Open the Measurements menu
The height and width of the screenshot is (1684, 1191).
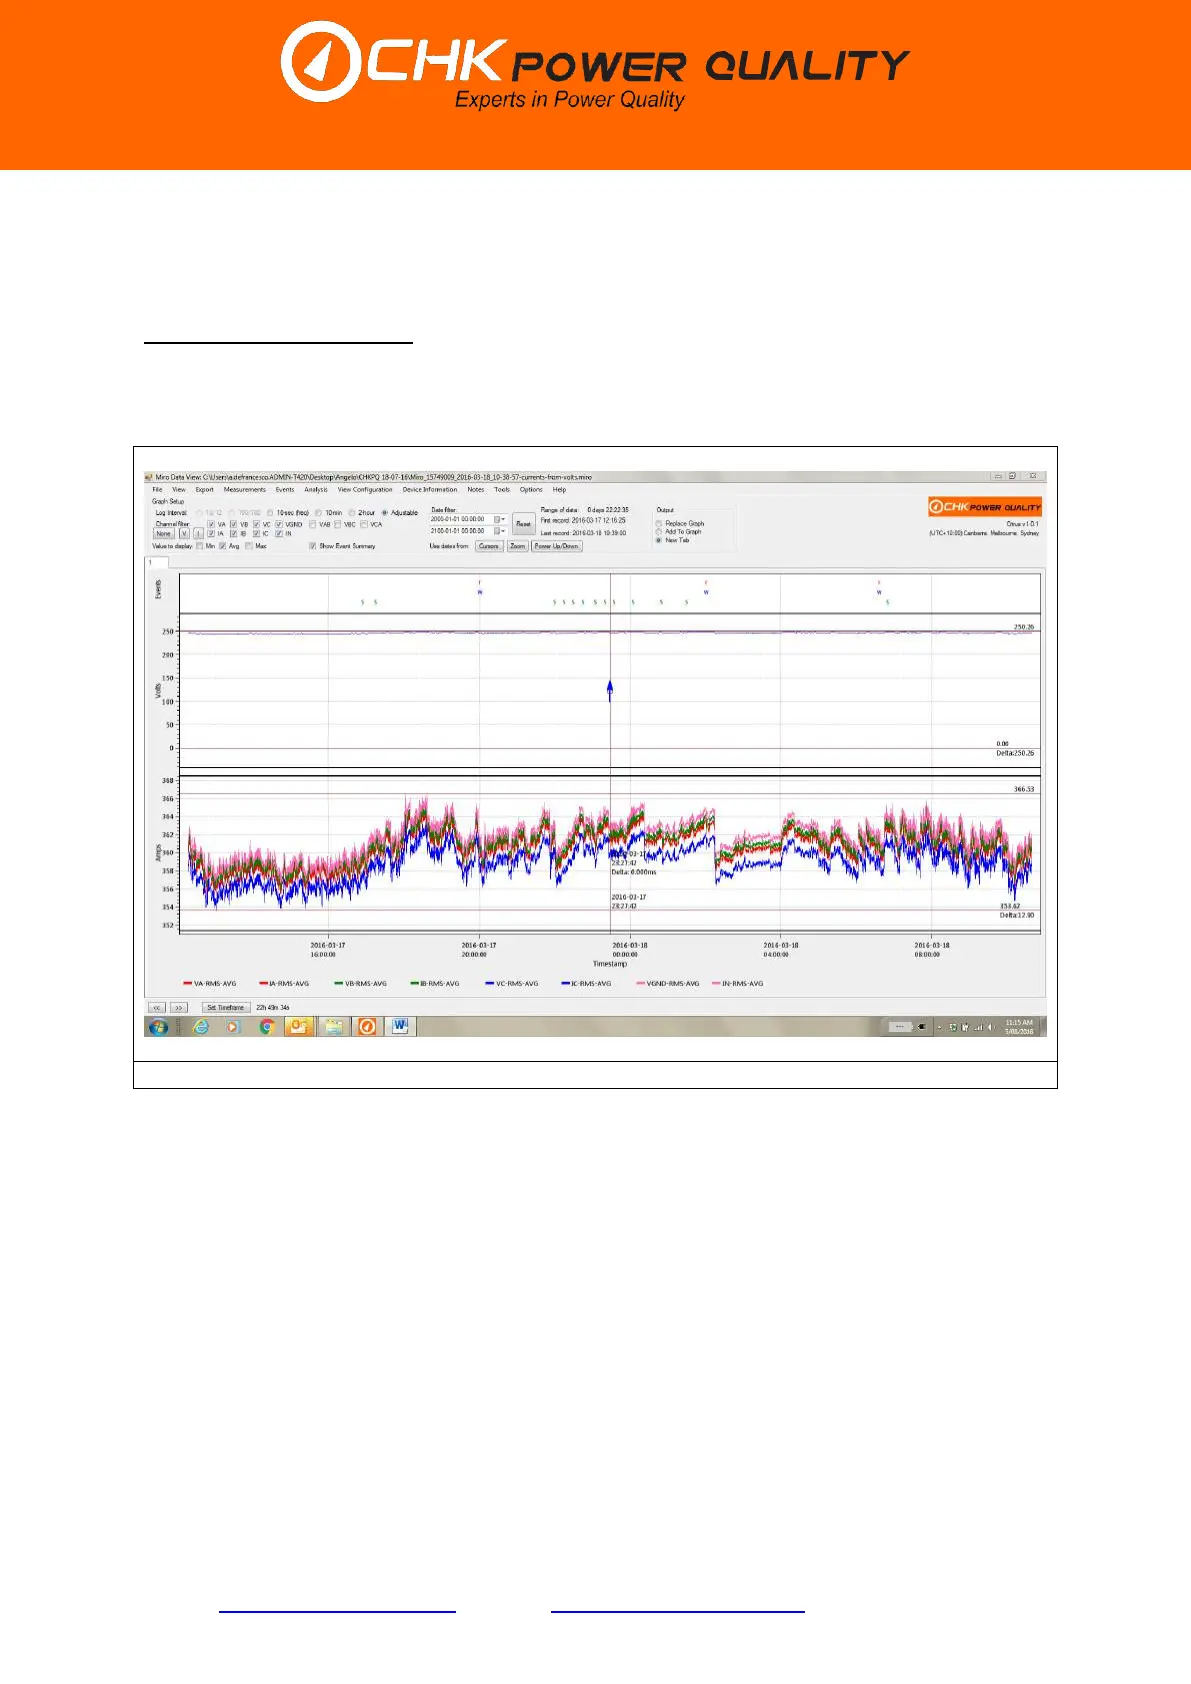pyautogui.click(x=245, y=490)
